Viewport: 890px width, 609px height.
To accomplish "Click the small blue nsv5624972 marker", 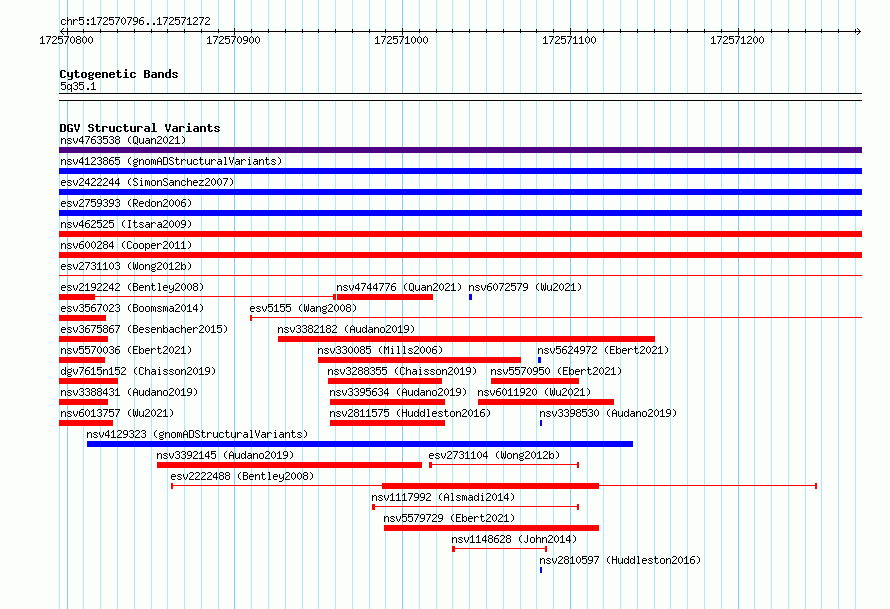I will pyautogui.click(x=539, y=360).
